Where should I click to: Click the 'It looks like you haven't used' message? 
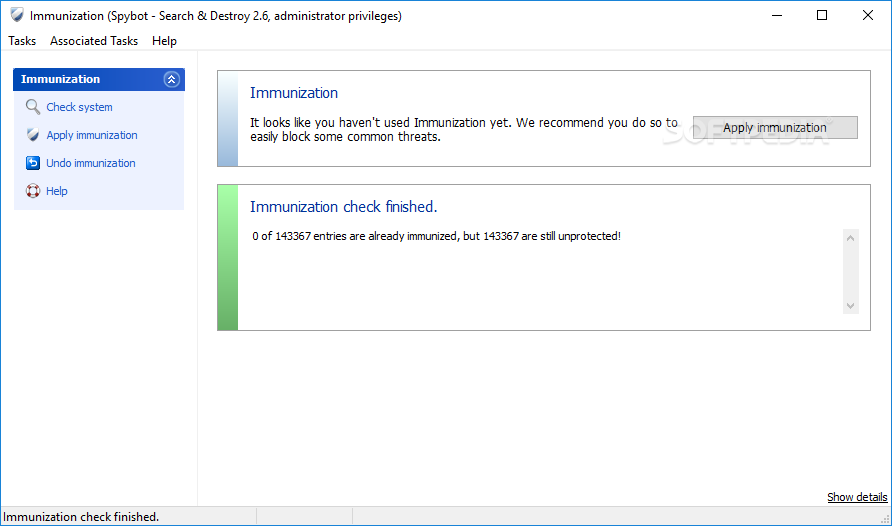coord(464,130)
